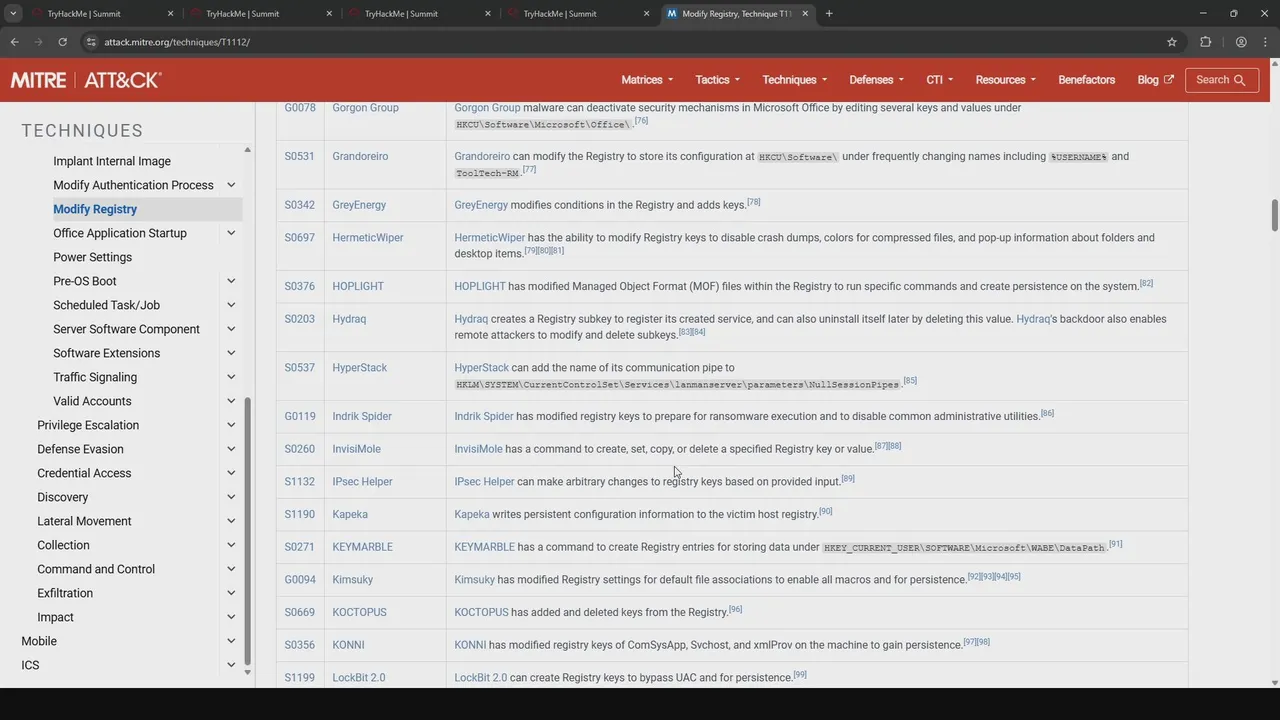The height and width of the screenshot is (720, 1280).
Task: Expand Server Software Component chevron
Action: tap(231, 329)
